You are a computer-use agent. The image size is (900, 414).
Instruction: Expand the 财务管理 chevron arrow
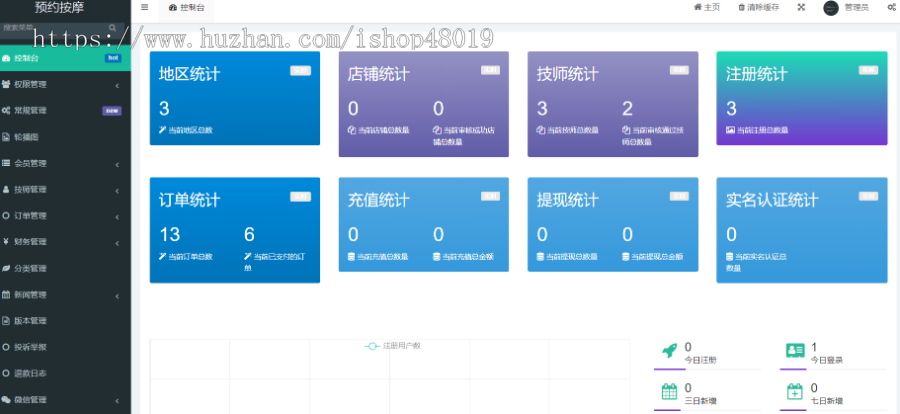(x=117, y=243)
